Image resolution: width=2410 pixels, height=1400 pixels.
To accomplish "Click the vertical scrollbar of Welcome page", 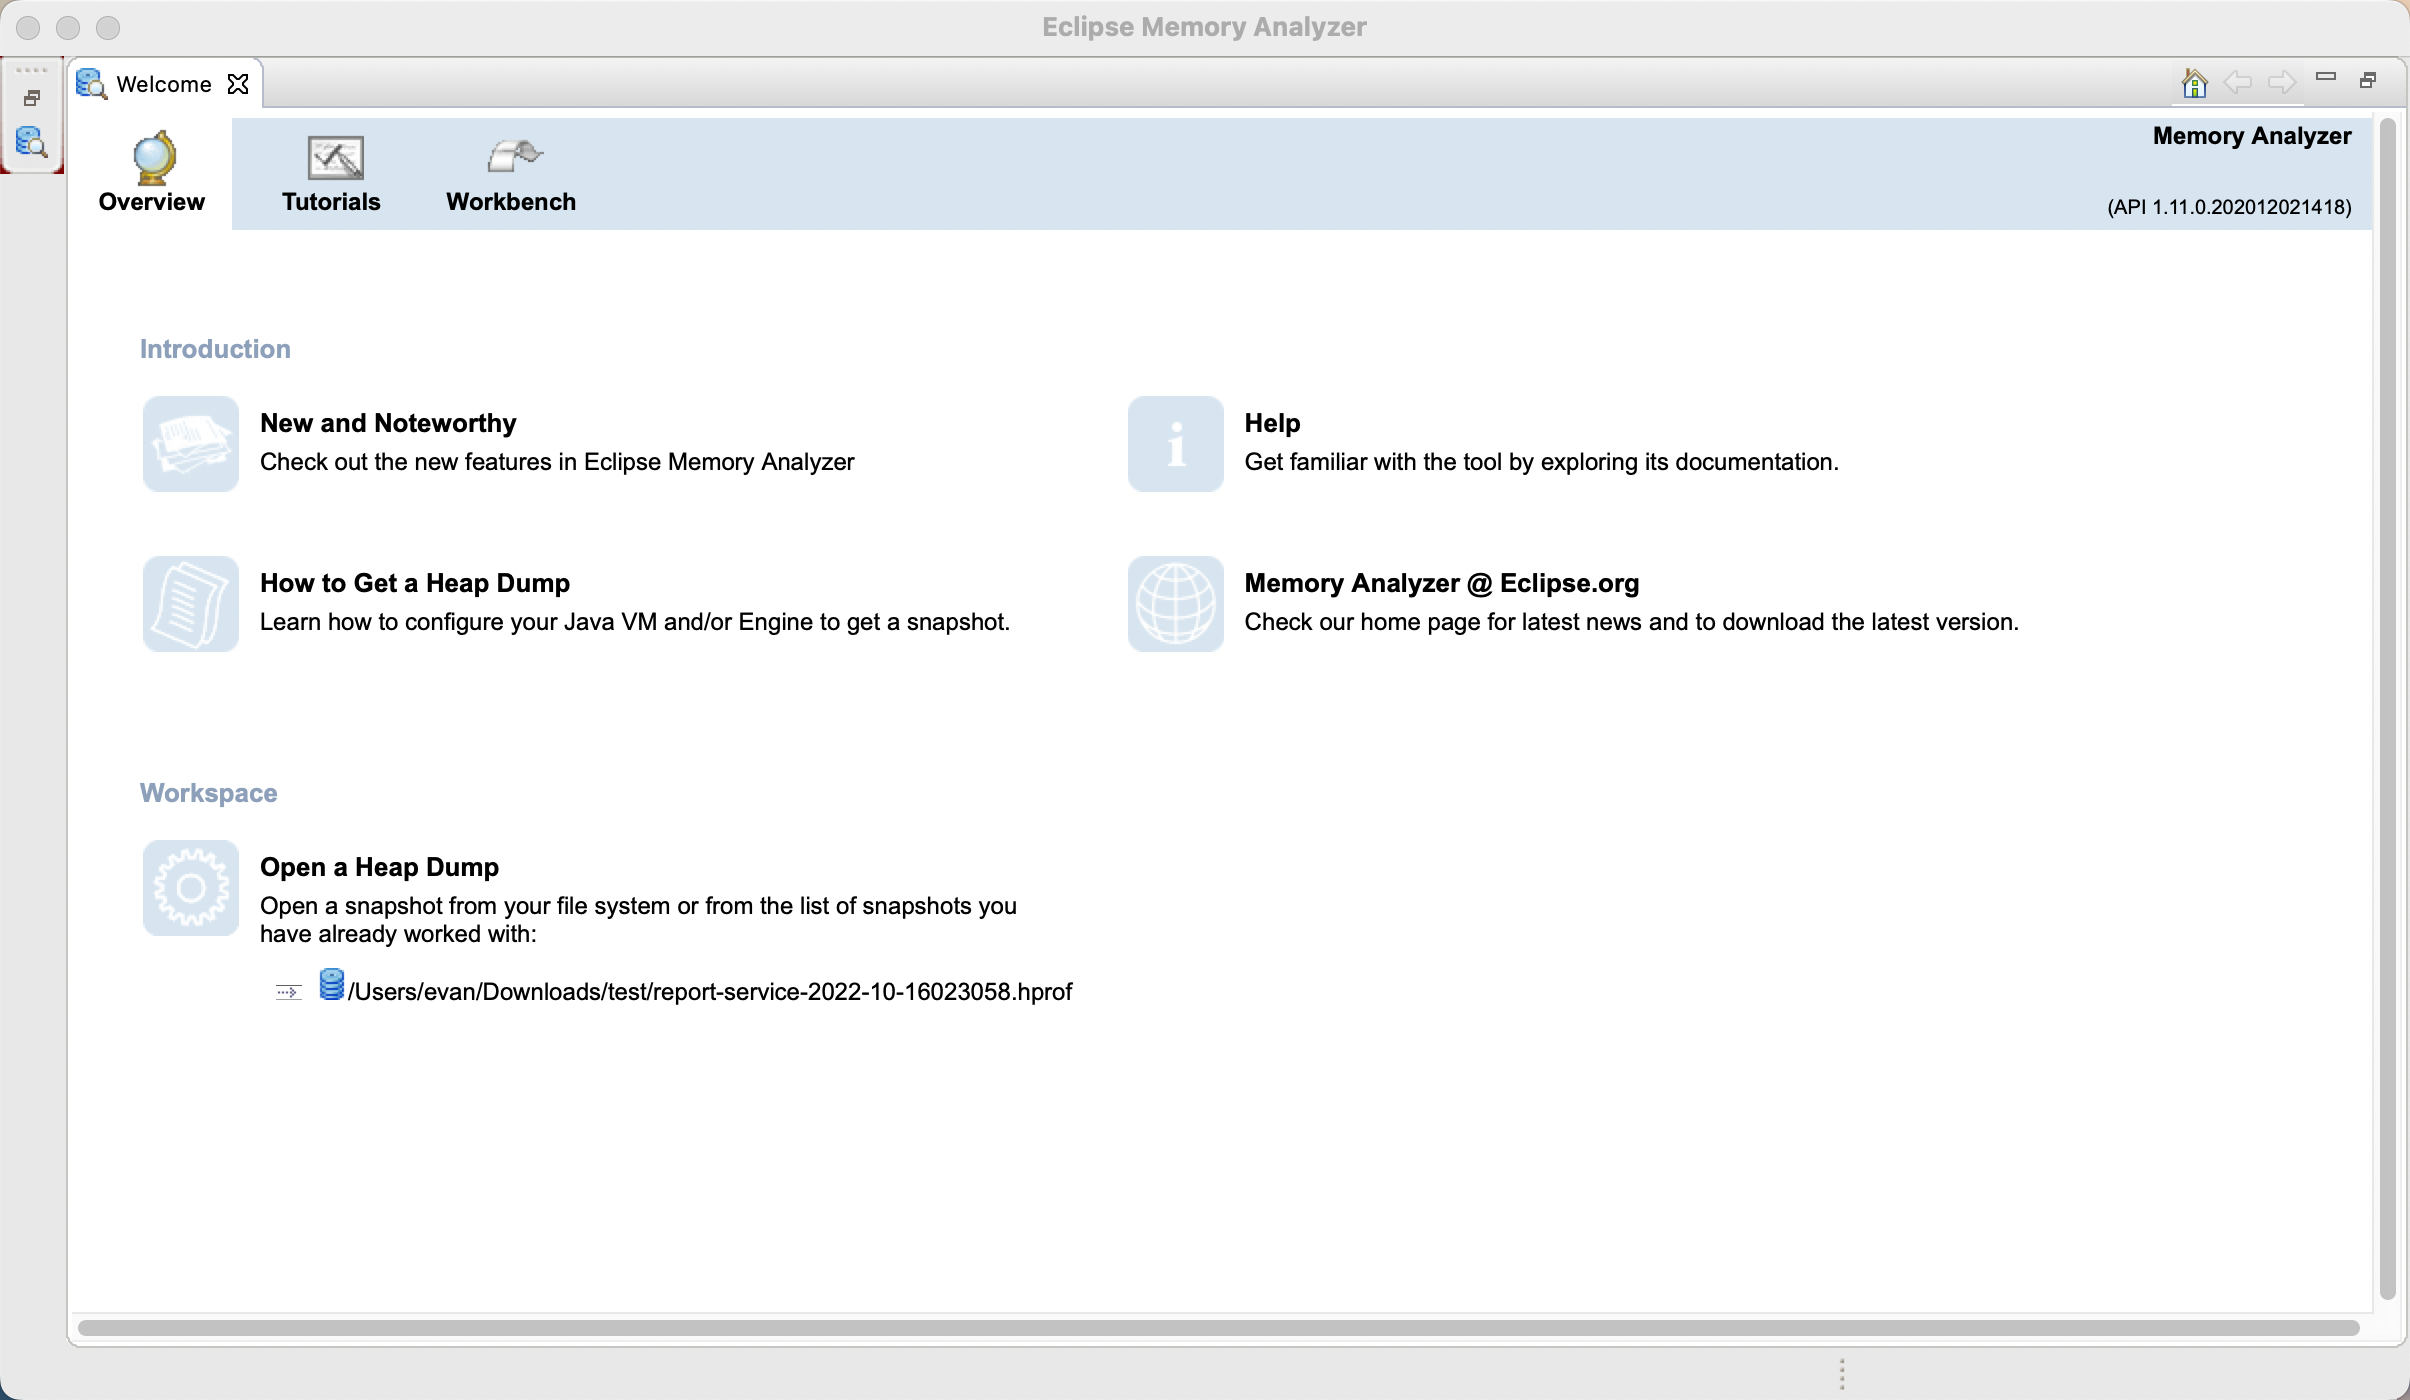I will (x=2388, y=708).
